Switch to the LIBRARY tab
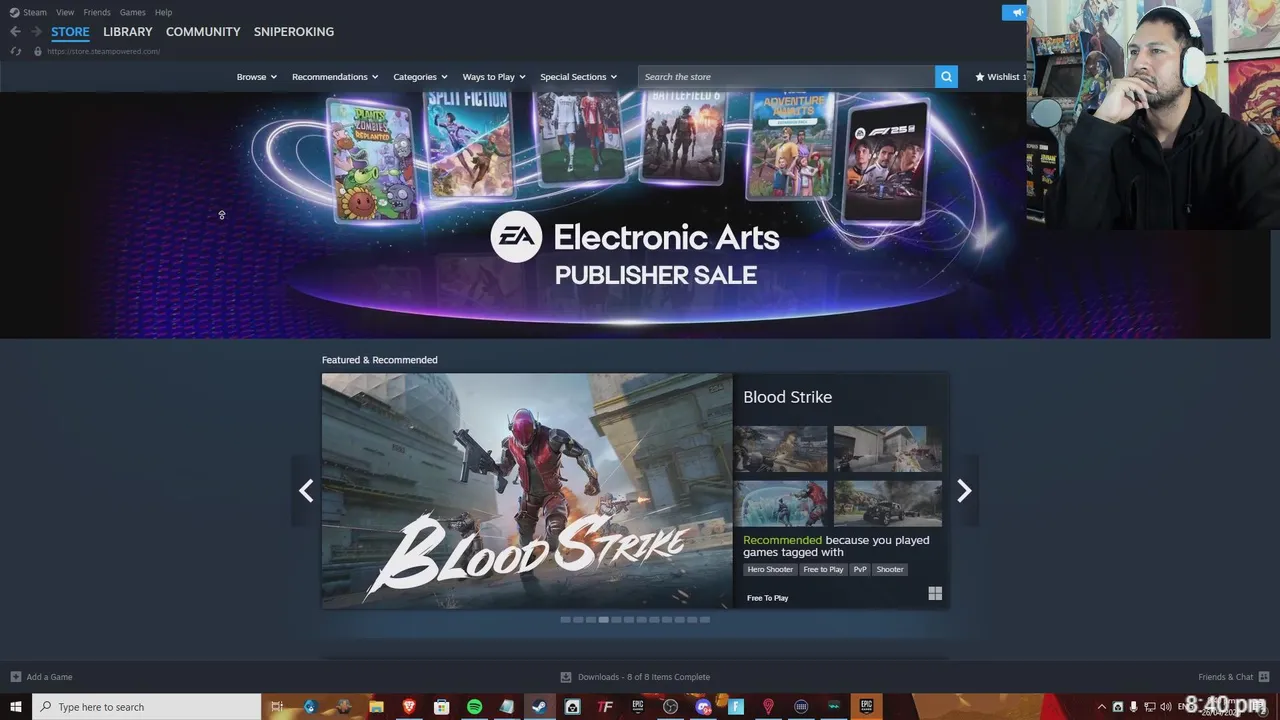The image size is (1280, 720). coord(128,32)
